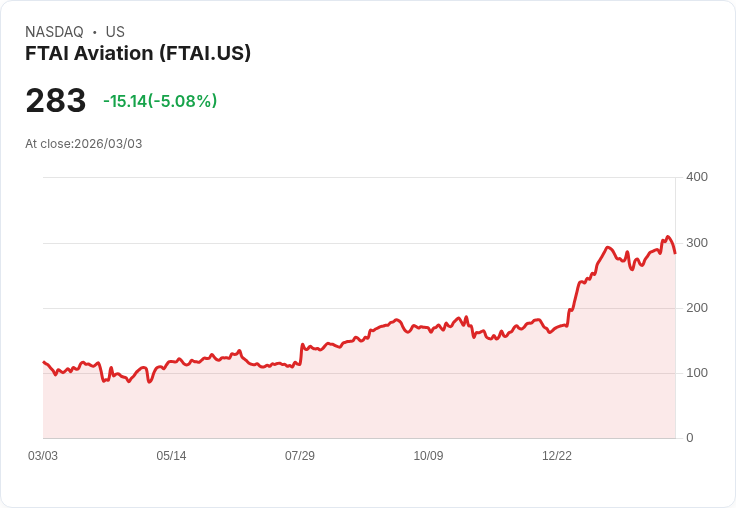Click the 0 y-axis label
Viewport: 736px width, 508px height.
point(690,438)
